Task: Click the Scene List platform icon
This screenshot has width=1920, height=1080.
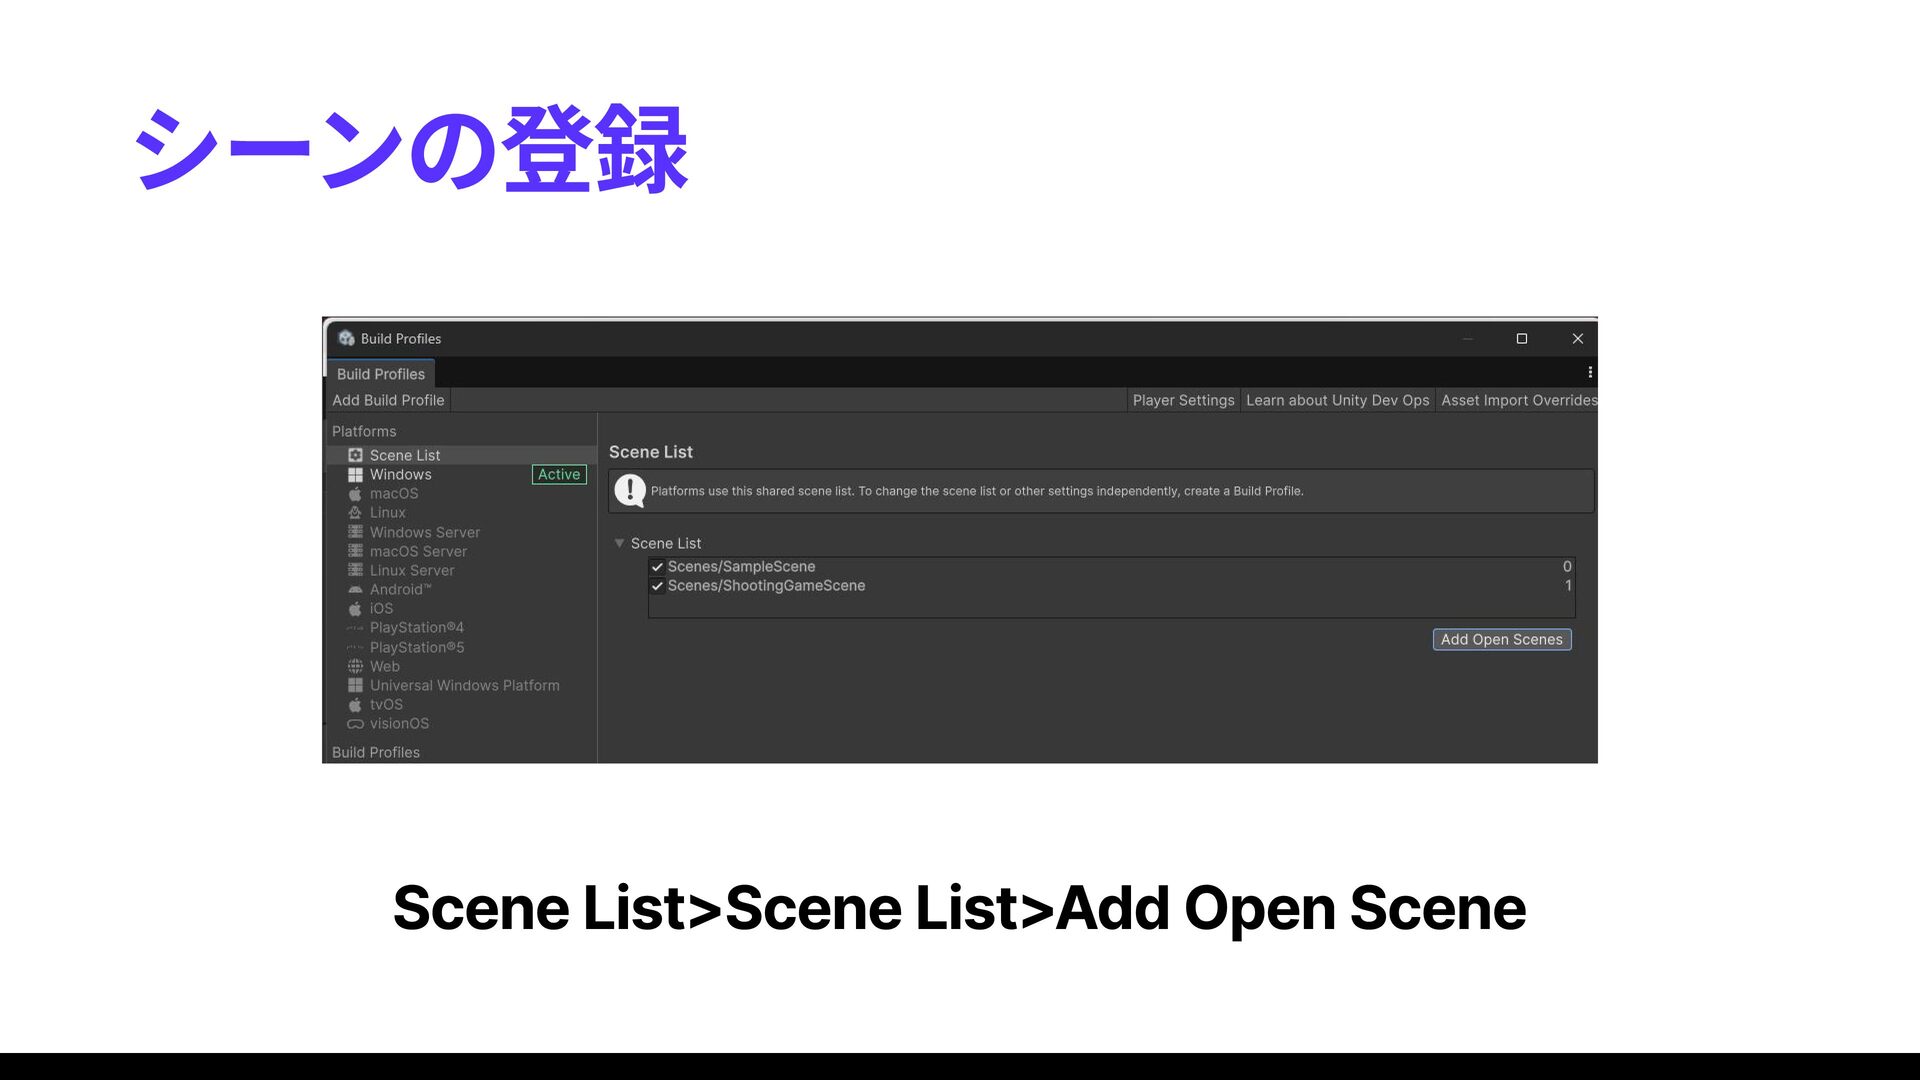Action: pyautogui.click(x=355, y=455)
